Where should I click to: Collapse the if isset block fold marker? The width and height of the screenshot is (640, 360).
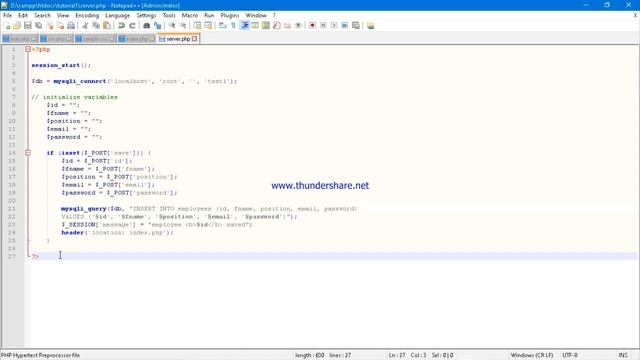pos(28,153)
